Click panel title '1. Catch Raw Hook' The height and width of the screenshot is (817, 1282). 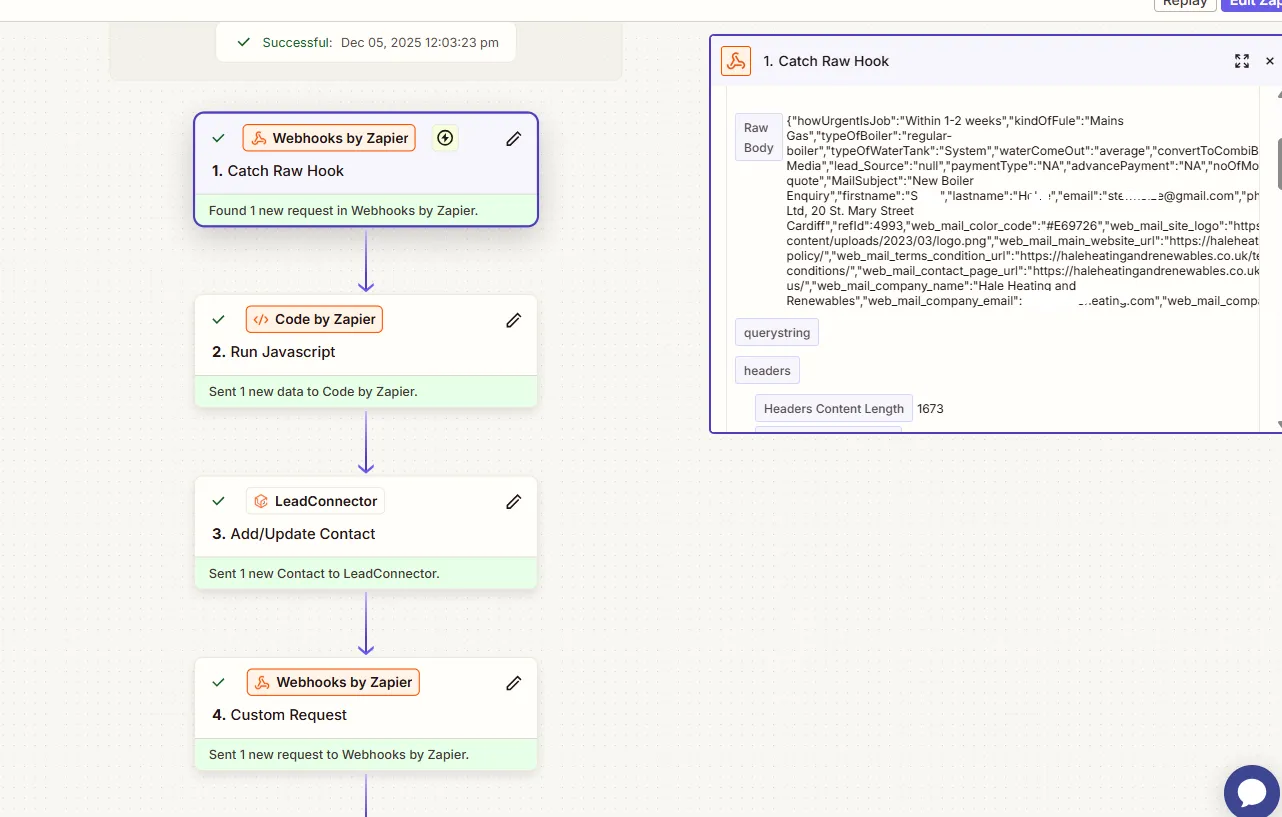pyautogui.click(x=826, y=61)
